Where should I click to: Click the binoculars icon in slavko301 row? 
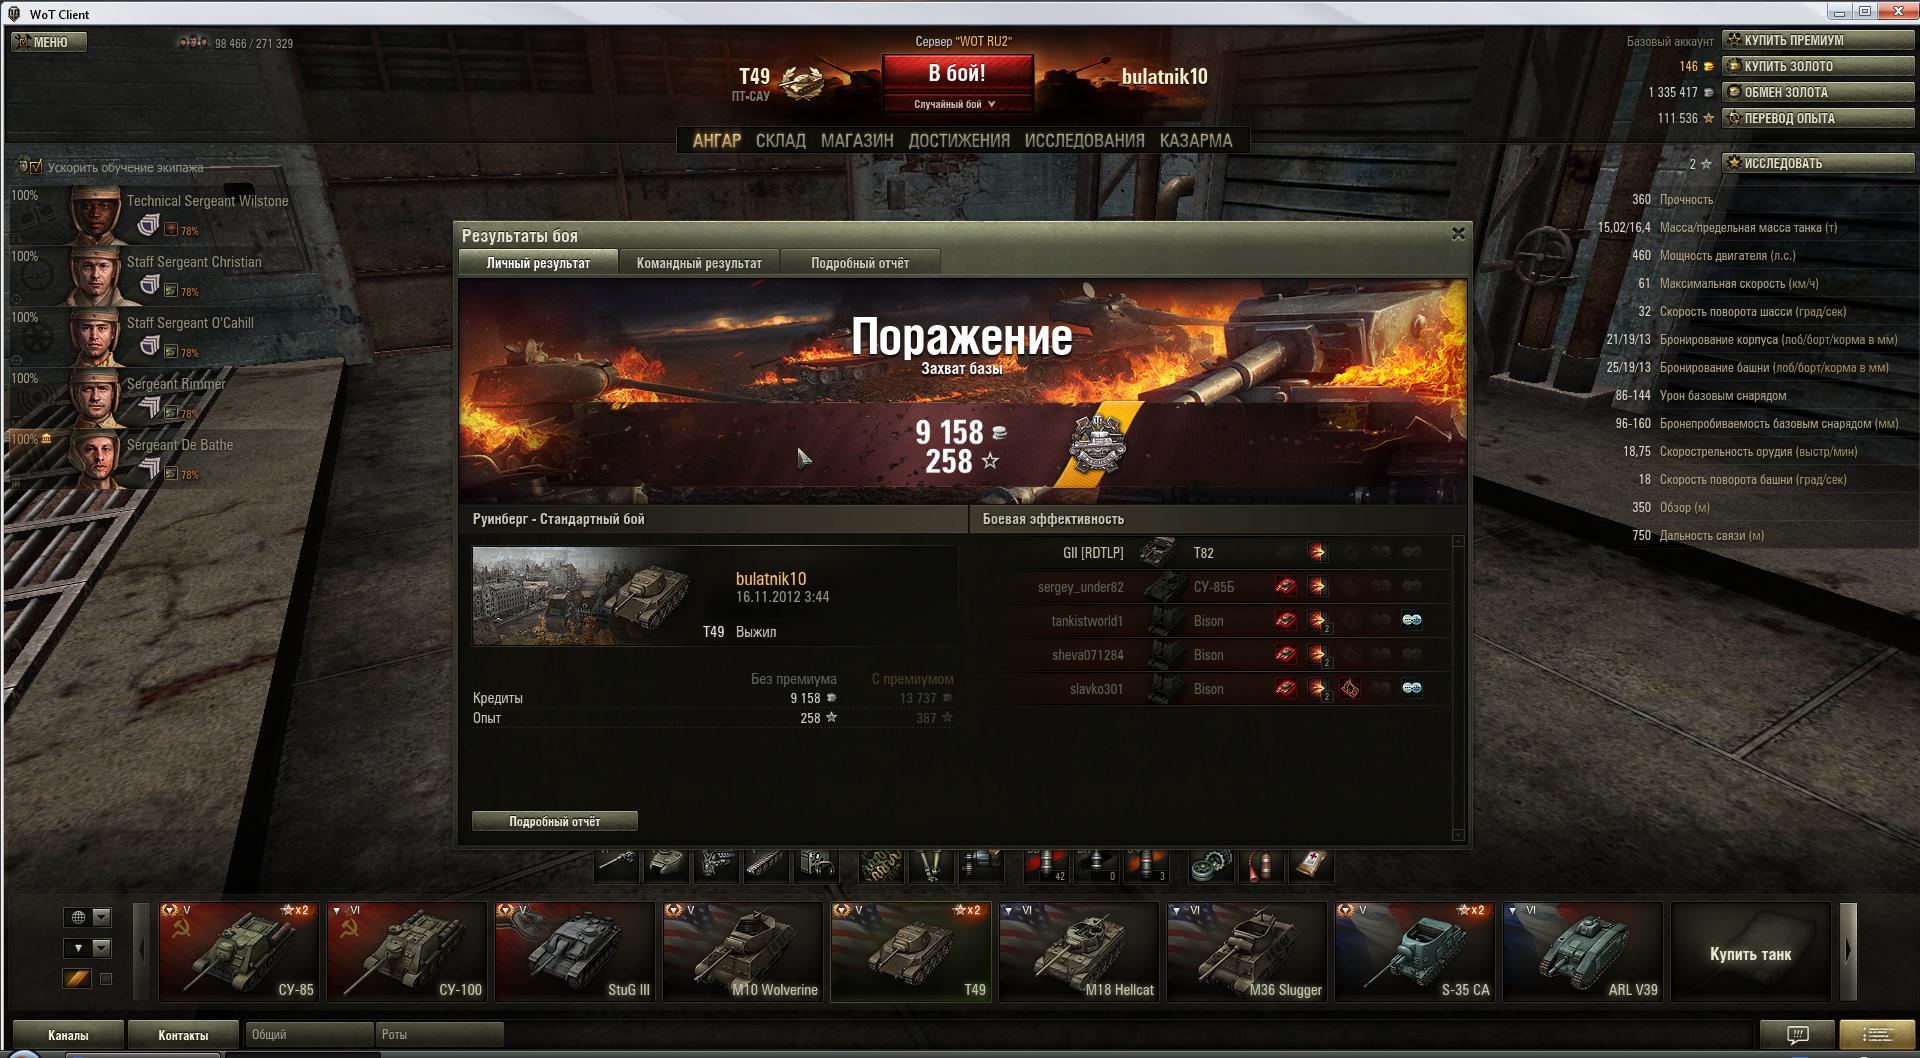[x=1411, y=688]
